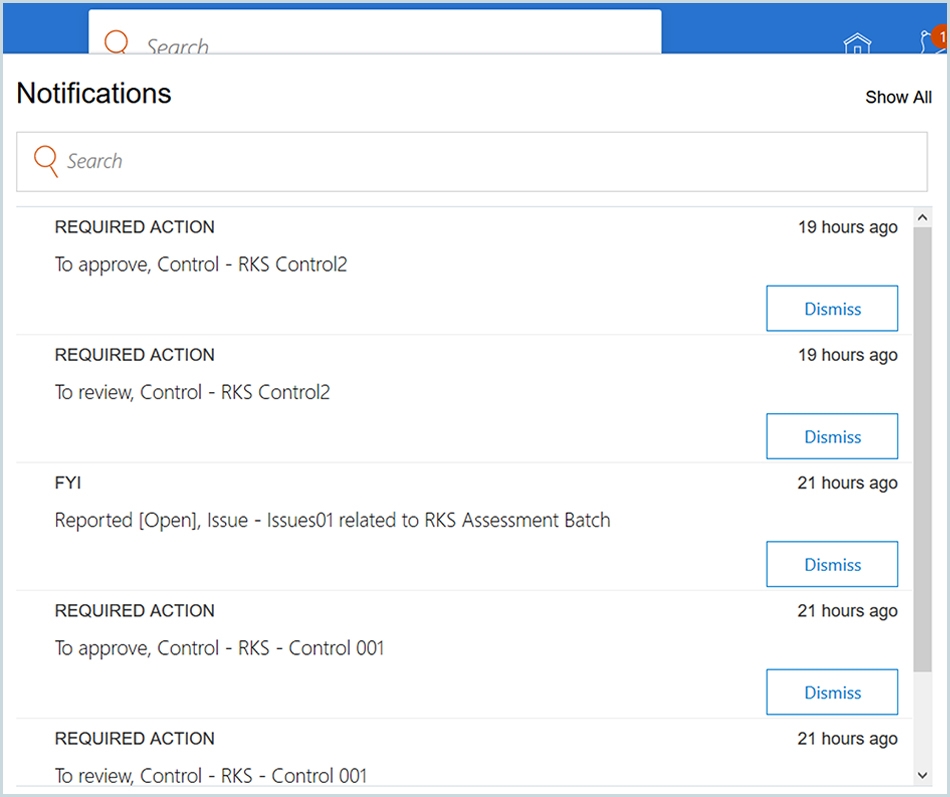Show All notifications
950x797 pixels.
coord(898,97)
